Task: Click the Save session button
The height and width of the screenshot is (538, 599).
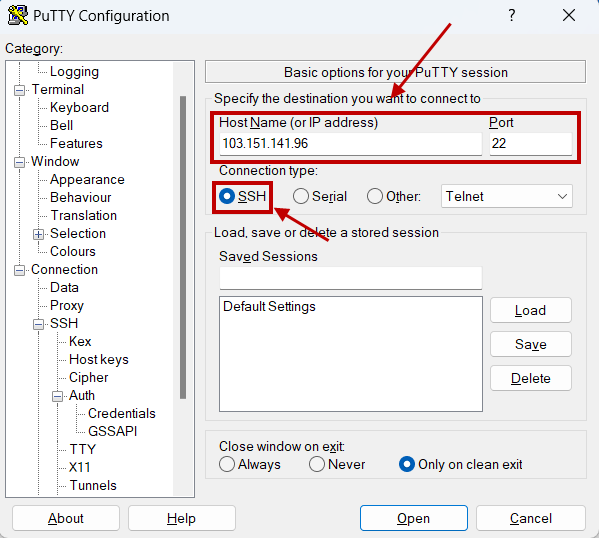Action: (x=531, y=344)
